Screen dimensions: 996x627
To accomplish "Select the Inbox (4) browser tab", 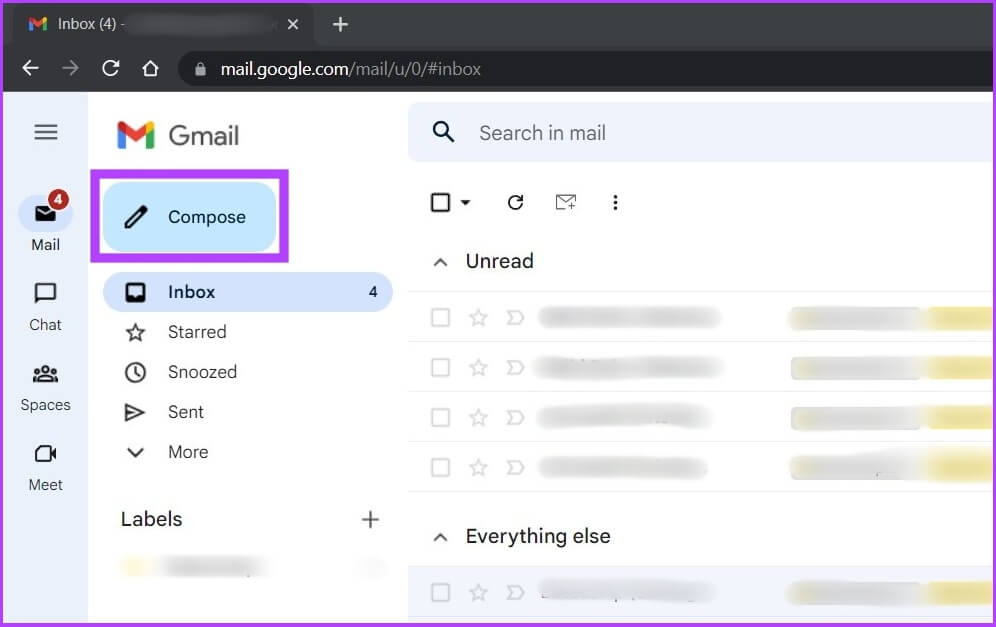I will [162, 24].
